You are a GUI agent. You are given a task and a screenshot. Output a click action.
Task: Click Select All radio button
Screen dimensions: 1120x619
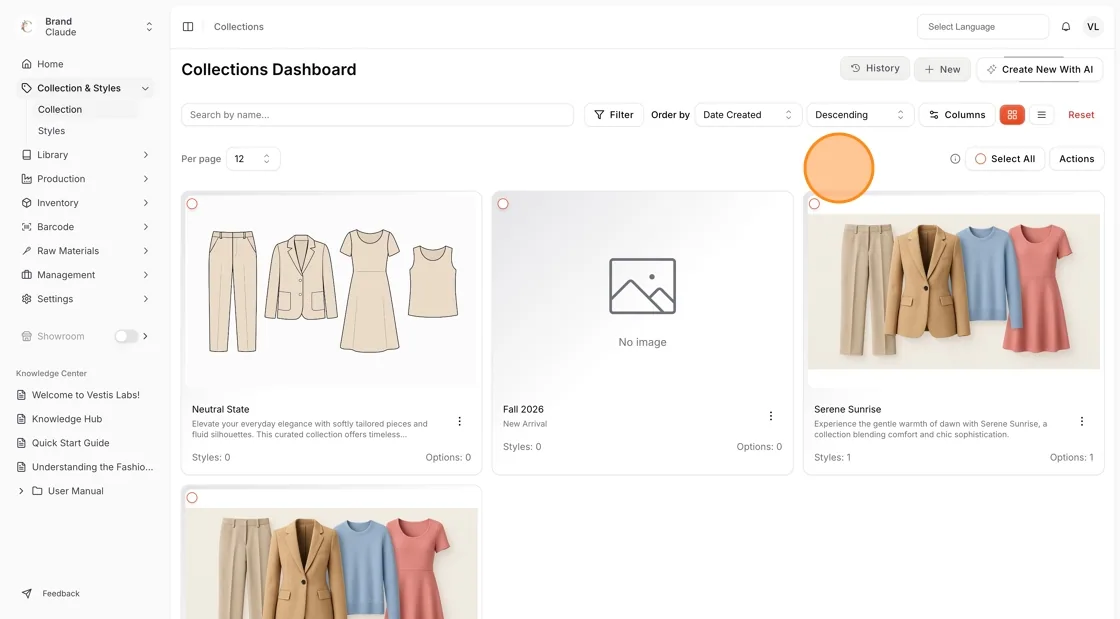click(981, 158)
